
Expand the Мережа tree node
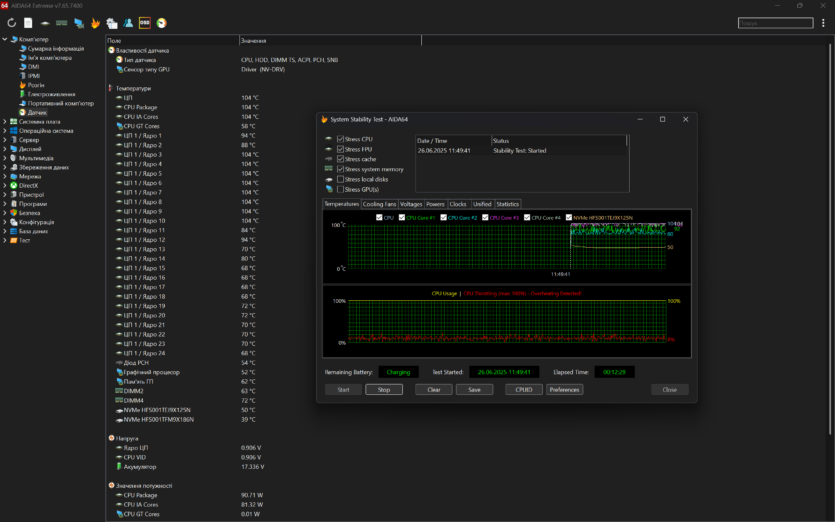click(5, 176)
